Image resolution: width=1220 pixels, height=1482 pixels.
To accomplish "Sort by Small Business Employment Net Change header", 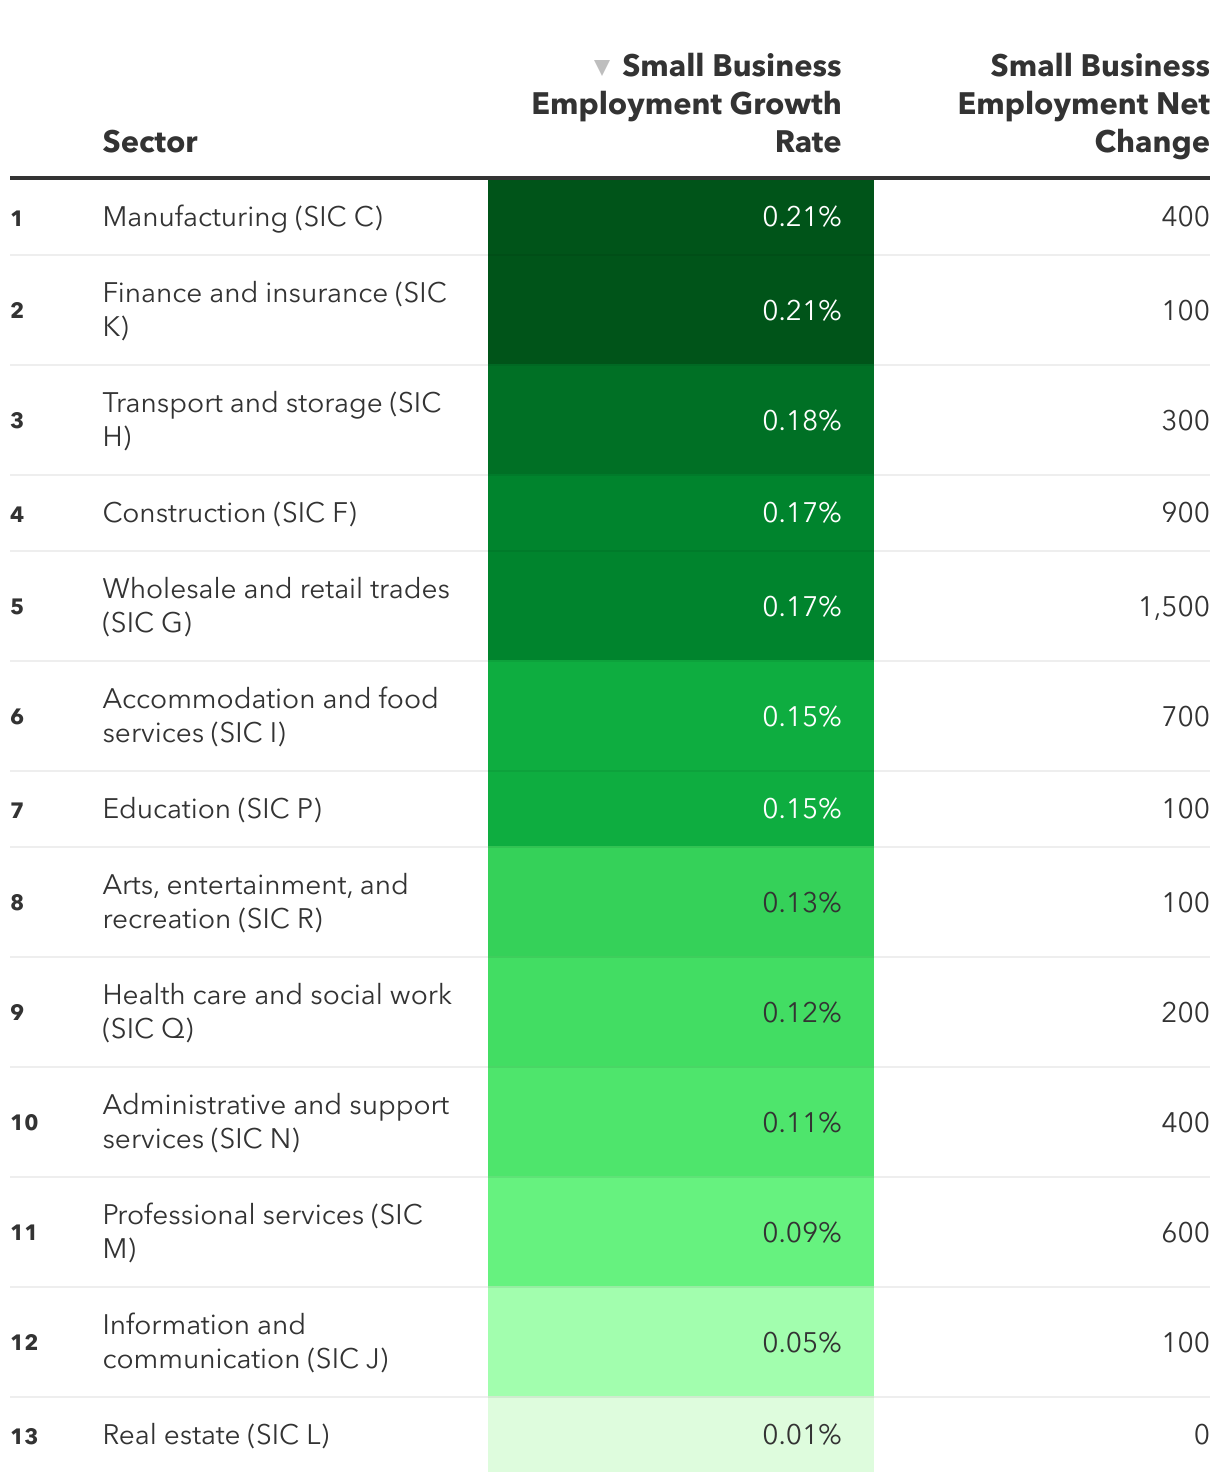I will coord(1084,104).
